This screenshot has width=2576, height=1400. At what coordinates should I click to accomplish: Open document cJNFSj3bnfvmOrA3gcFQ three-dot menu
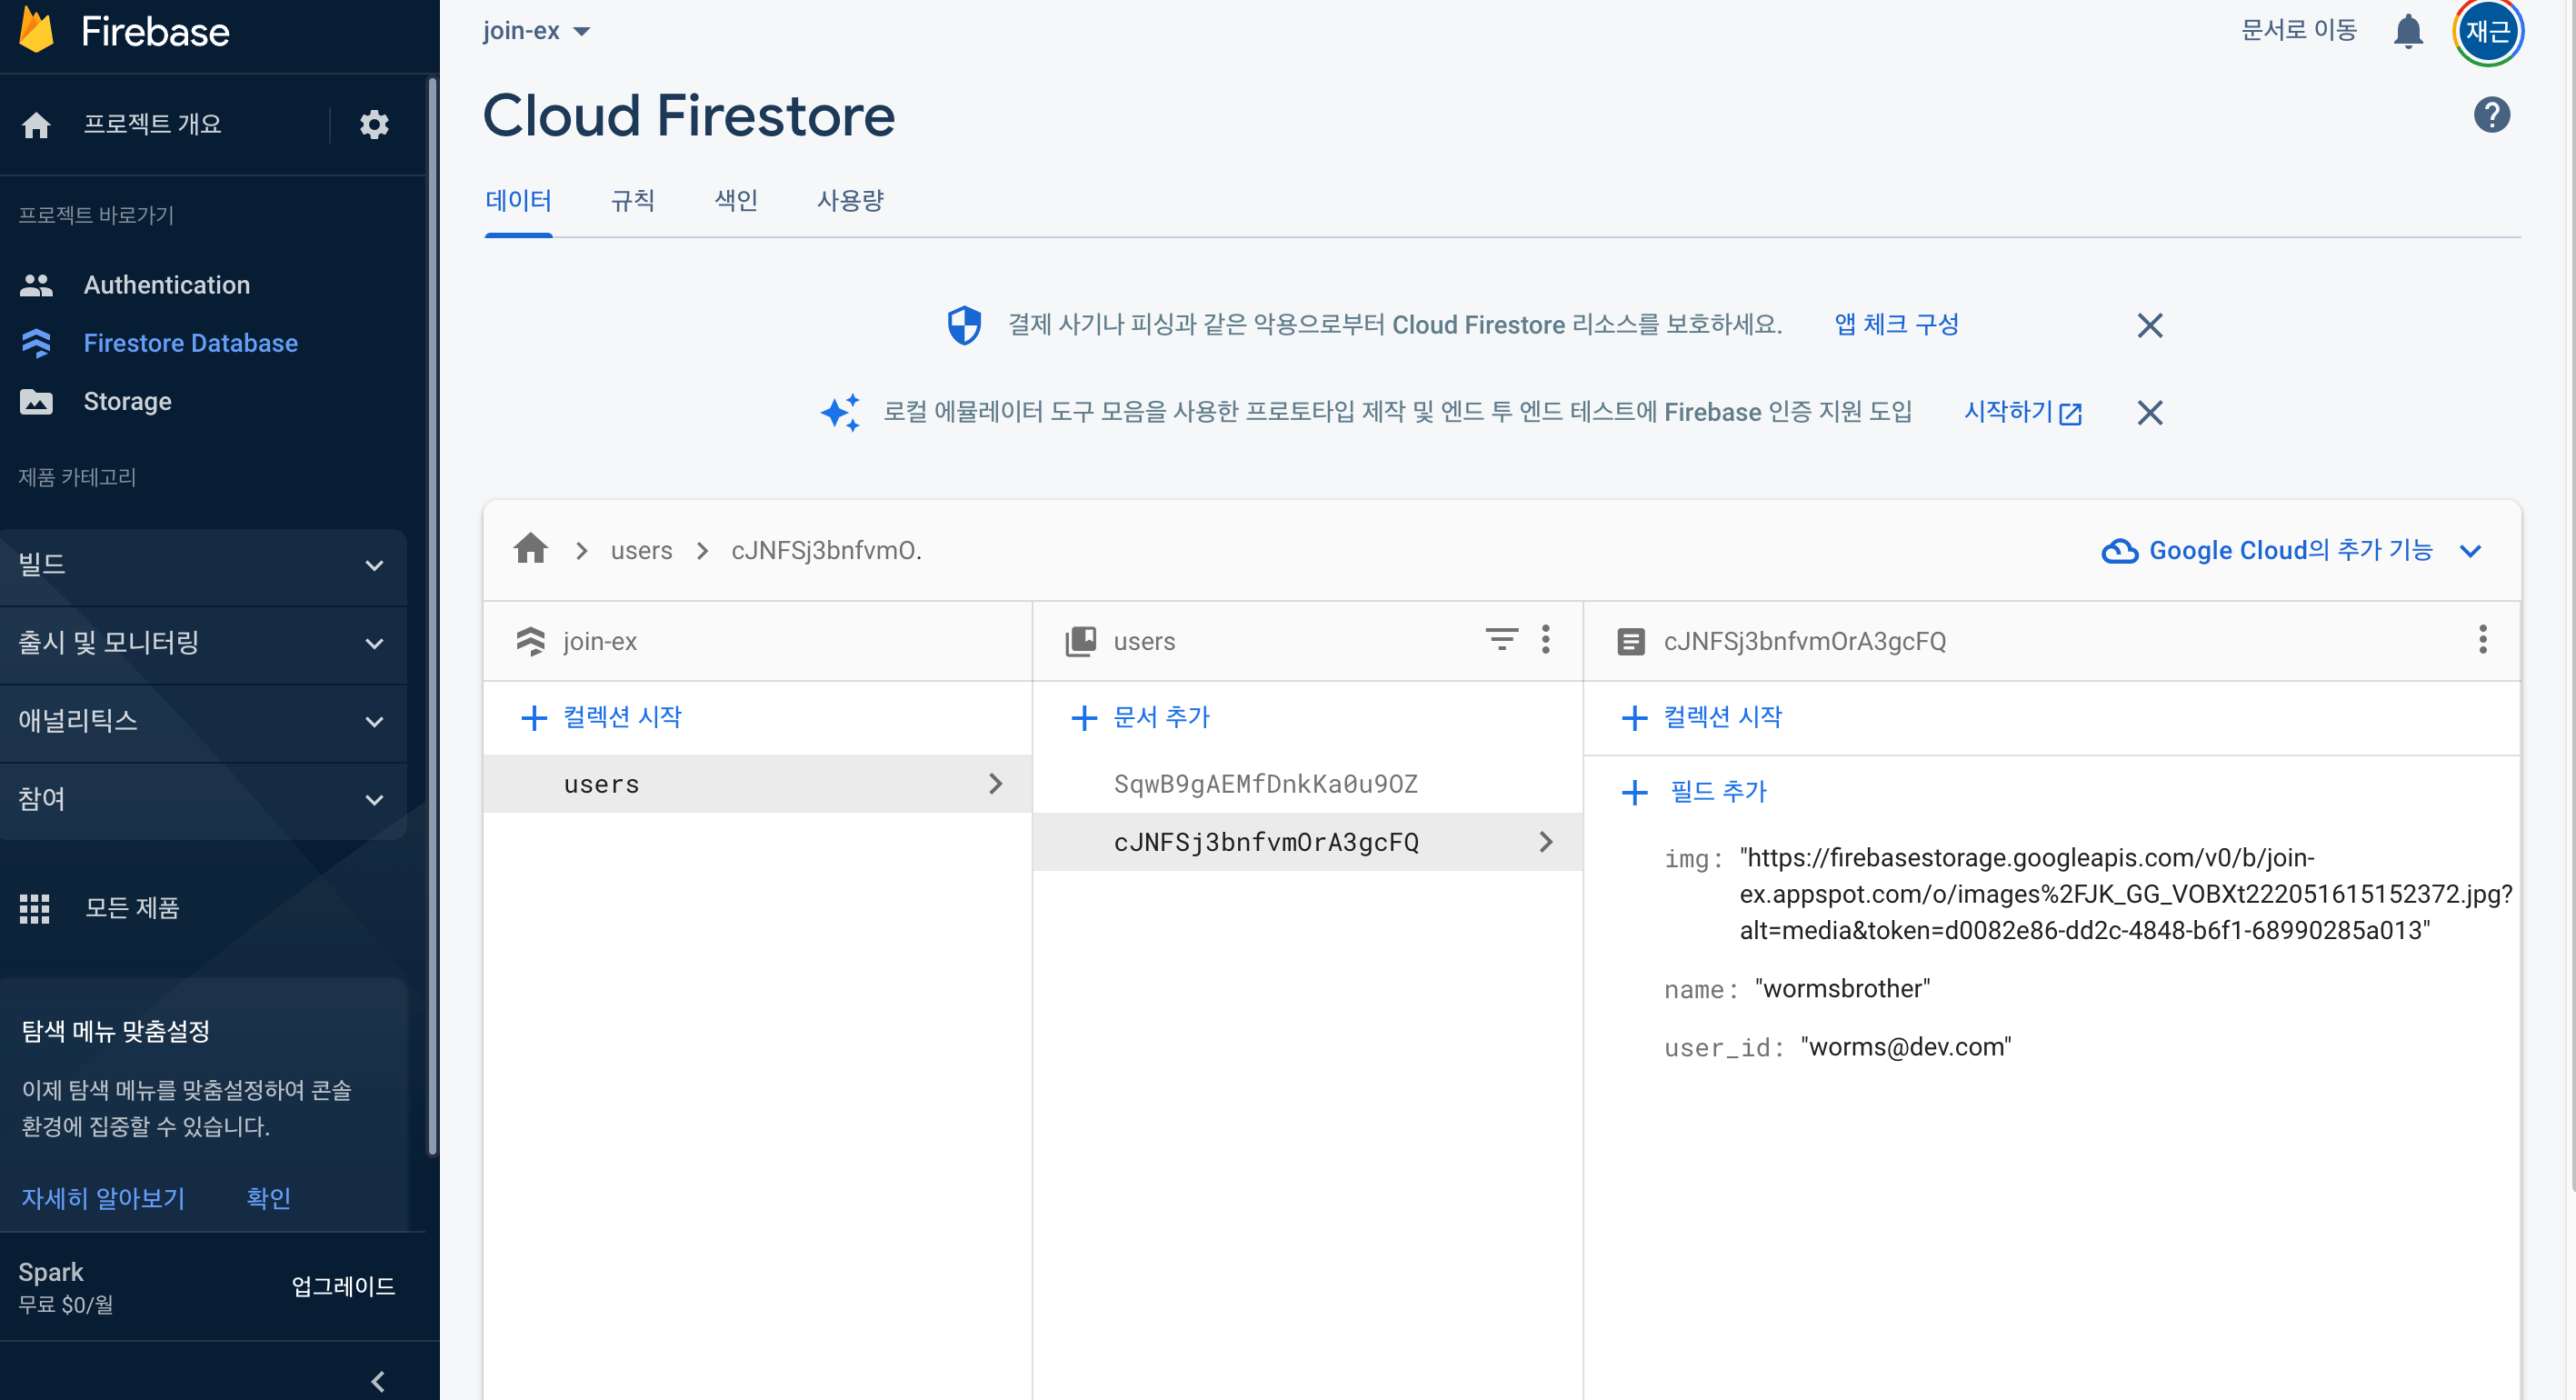[2482, 639]
